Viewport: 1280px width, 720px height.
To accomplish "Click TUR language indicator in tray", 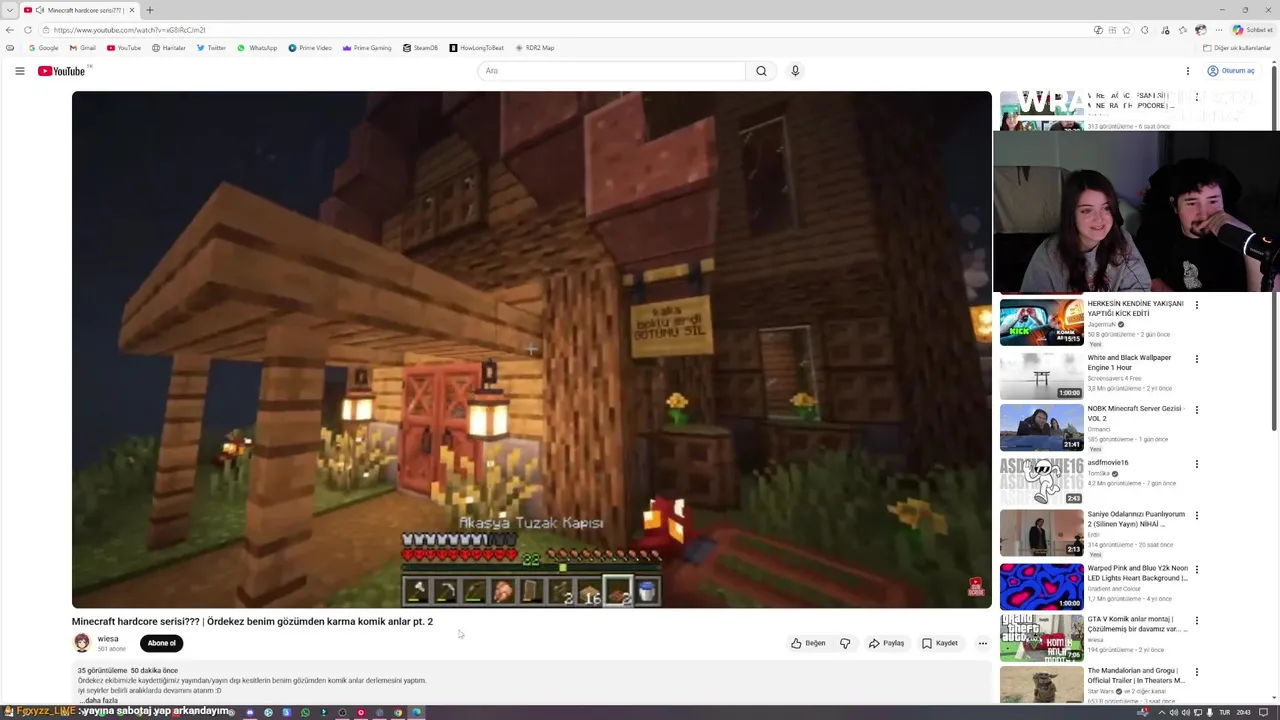I will click(1224, 712).
